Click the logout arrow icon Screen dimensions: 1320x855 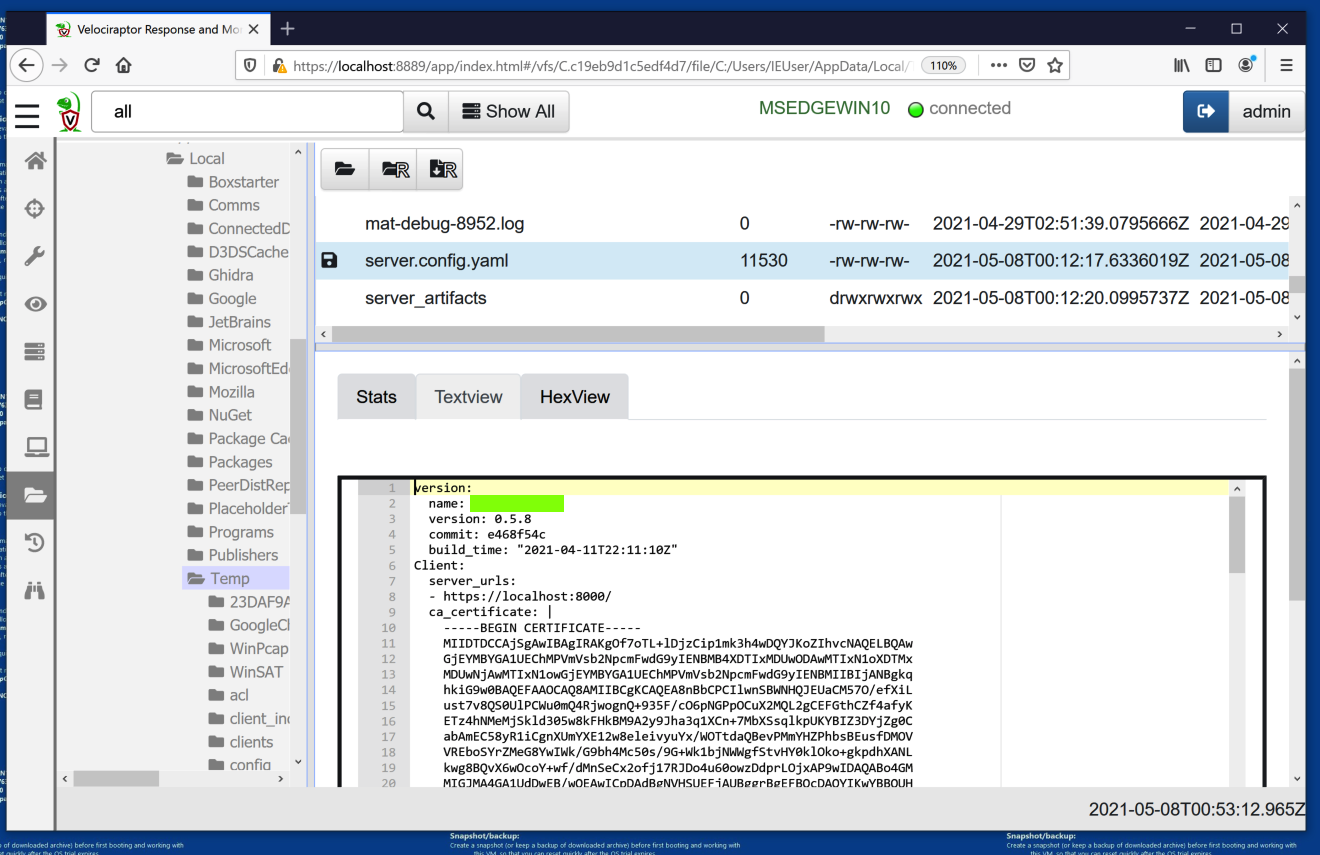[1206, 112]
